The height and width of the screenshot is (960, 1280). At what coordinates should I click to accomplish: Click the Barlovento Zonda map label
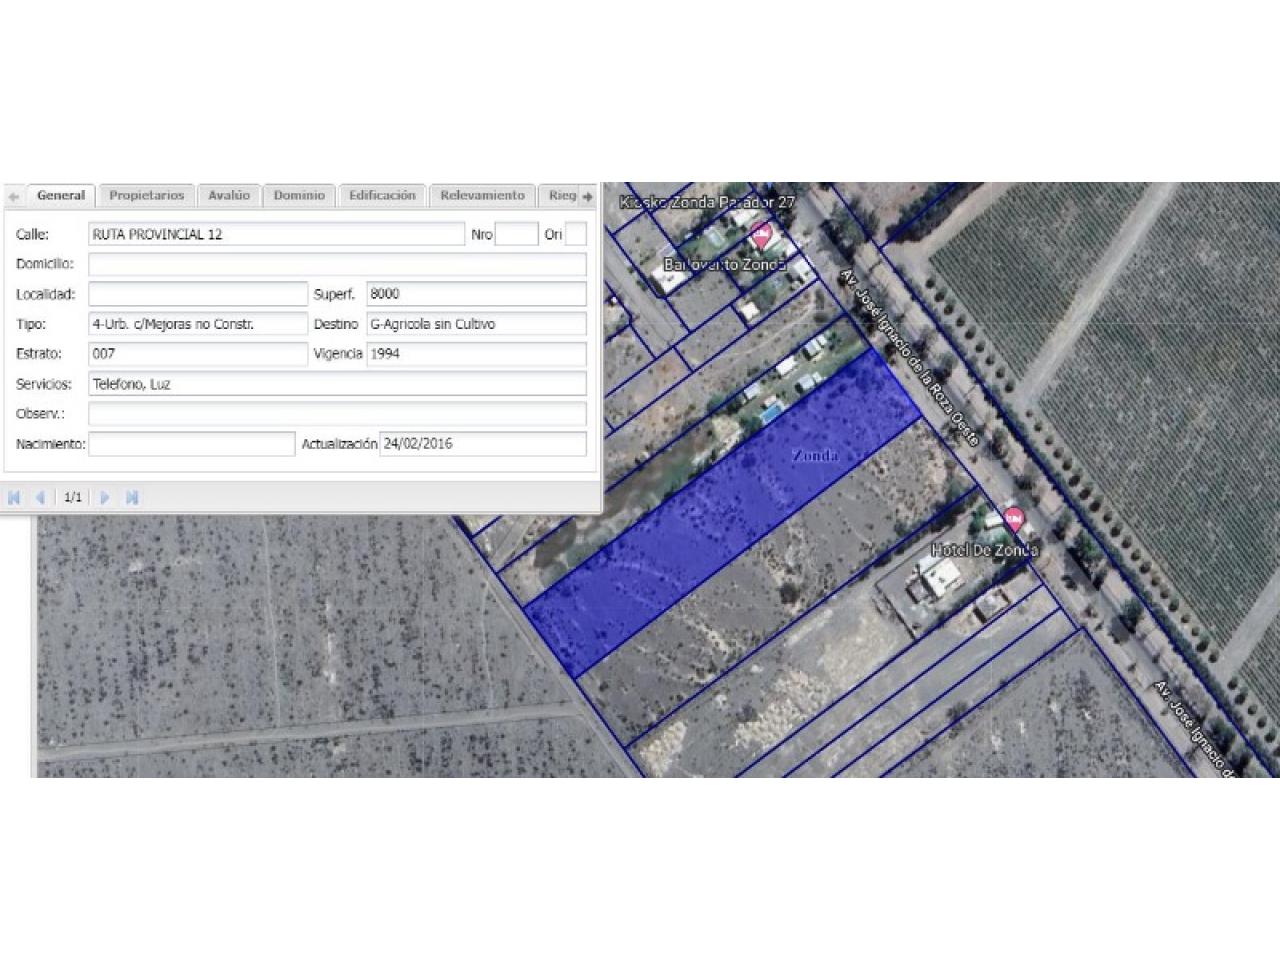726,265
